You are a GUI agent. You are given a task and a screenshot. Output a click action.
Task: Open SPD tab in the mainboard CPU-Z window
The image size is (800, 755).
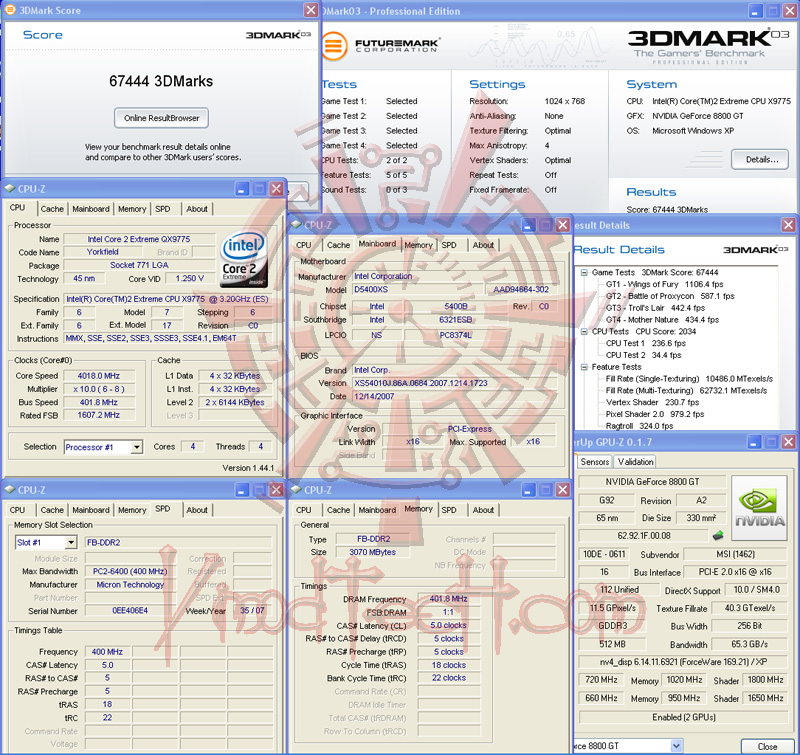(449, 245)
